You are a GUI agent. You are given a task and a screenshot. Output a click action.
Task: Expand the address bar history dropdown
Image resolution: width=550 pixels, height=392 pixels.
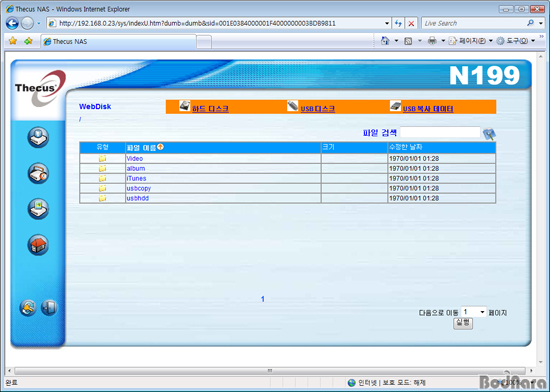pyautogui.click(x=387, y=23)
